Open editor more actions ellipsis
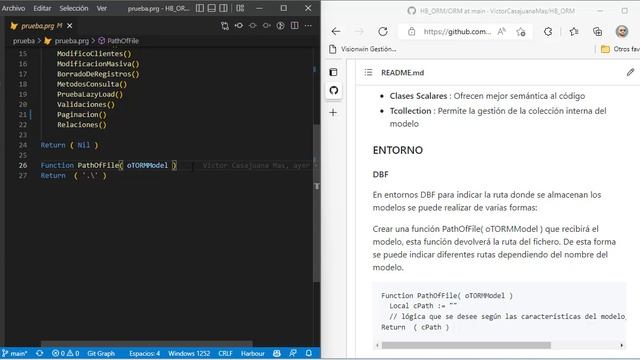Viewport: 640px width, 360px height. pos(308,26)
